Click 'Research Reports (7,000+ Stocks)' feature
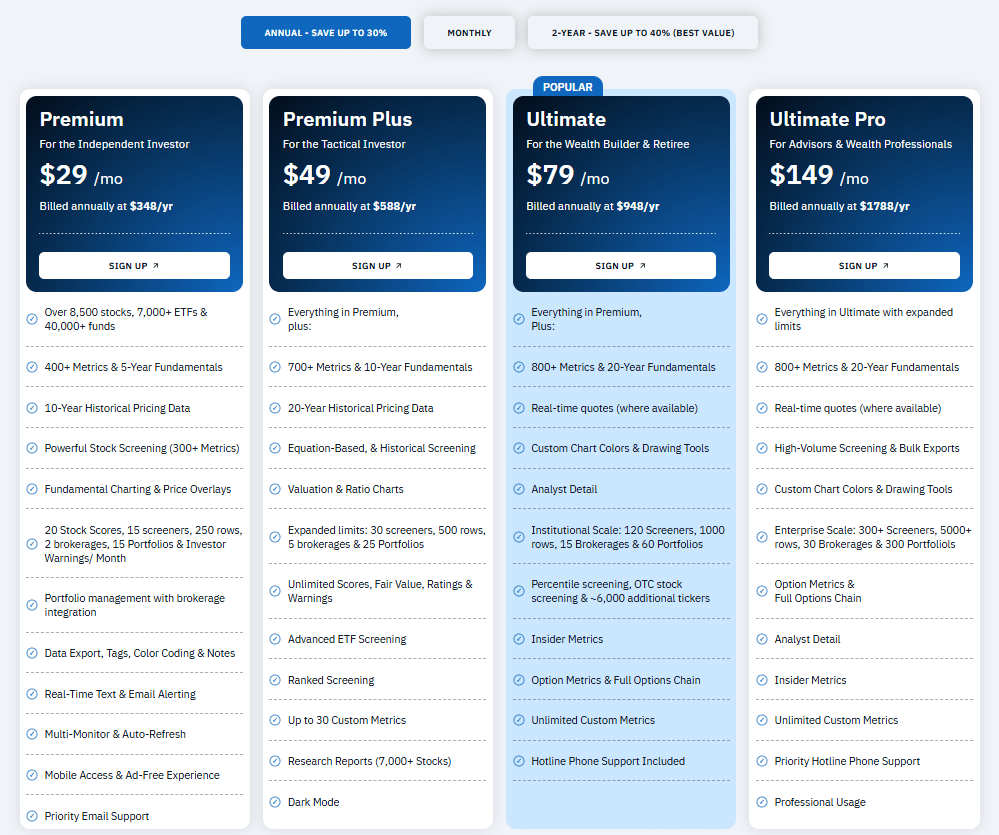The height and width of the screenshot is (835, 999). [370, 760]
